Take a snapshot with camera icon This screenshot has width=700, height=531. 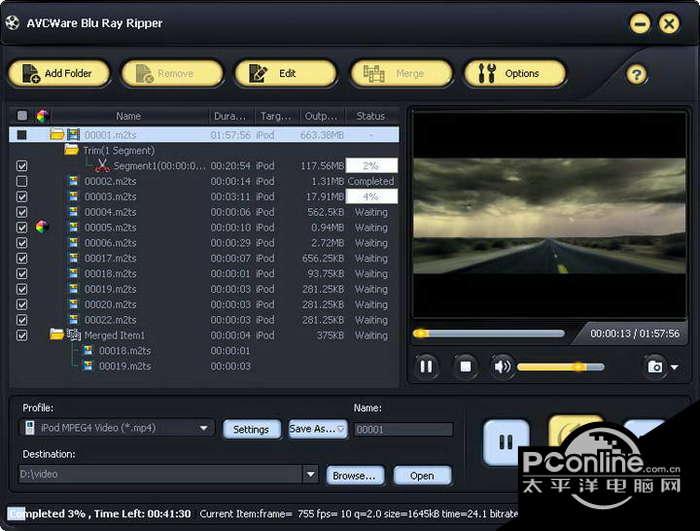point(655,367)
